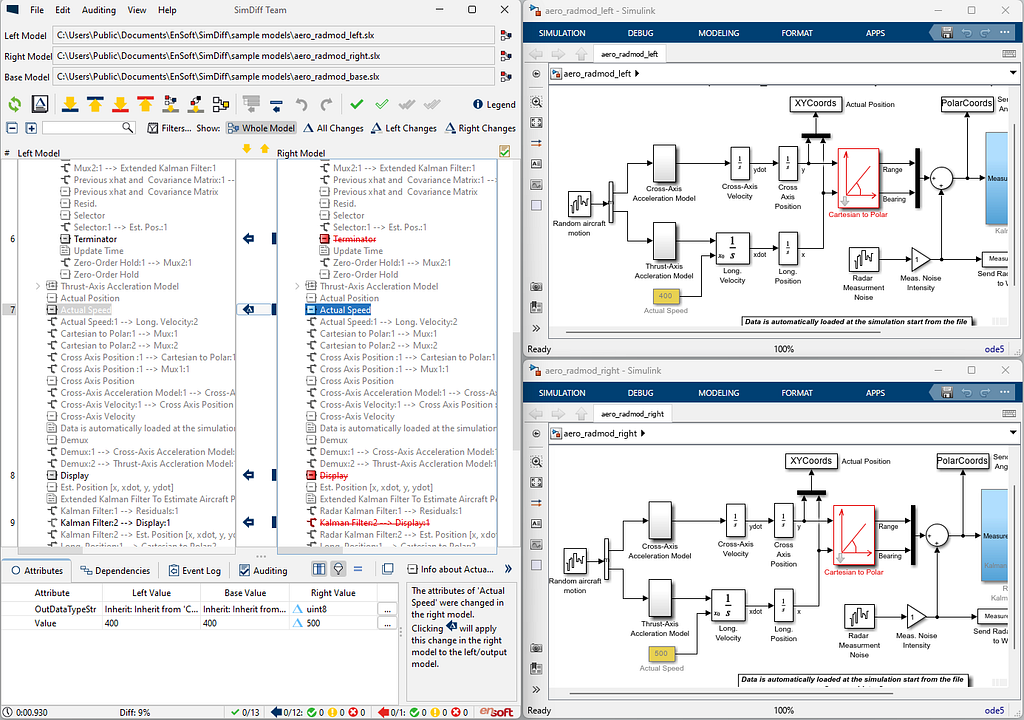Click the search field in SimDiff toolbar

pos(88,128)
